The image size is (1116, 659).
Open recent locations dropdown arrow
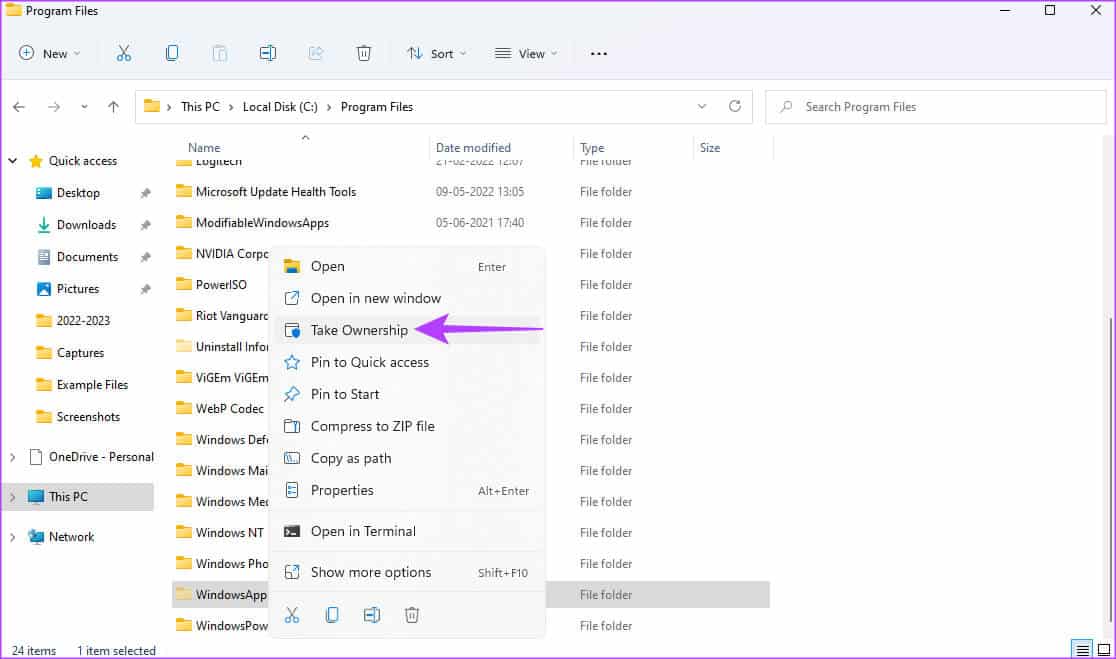(84, 107)
